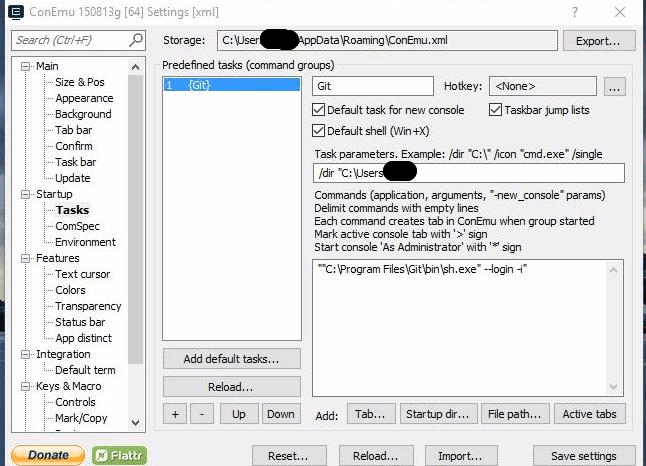This screenshot has height=466, width=646.
Task: Open the Flattr donation badge
Action: click(119, 455)
